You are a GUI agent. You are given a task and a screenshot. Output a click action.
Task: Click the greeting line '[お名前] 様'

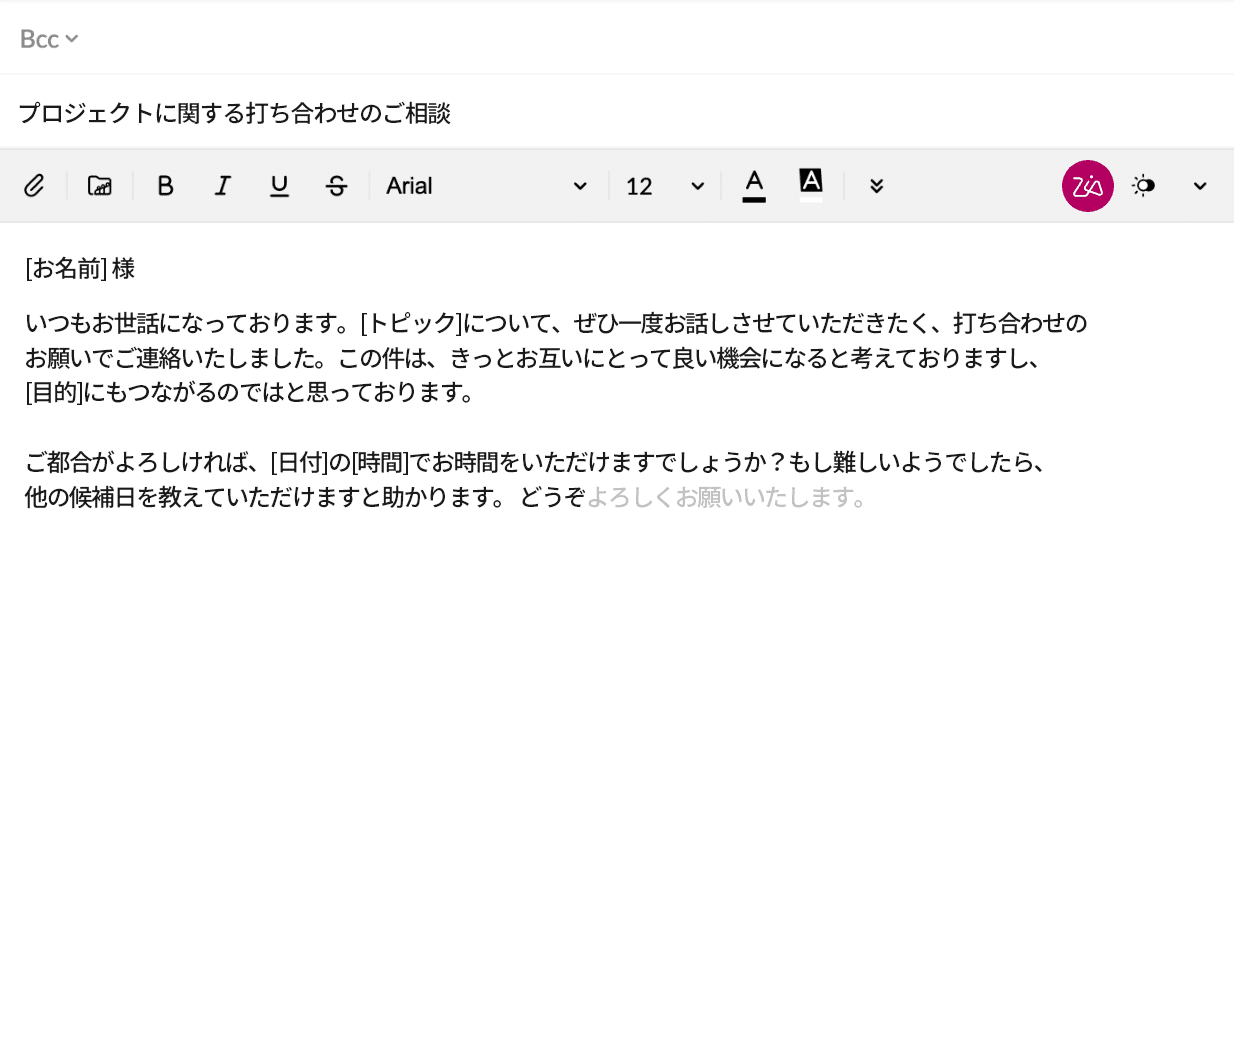point(80,269)
